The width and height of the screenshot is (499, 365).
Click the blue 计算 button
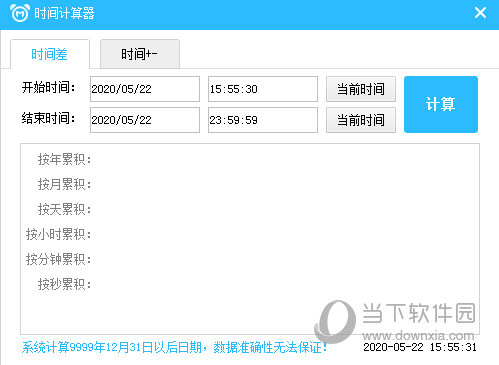click(x=441, y=104)
